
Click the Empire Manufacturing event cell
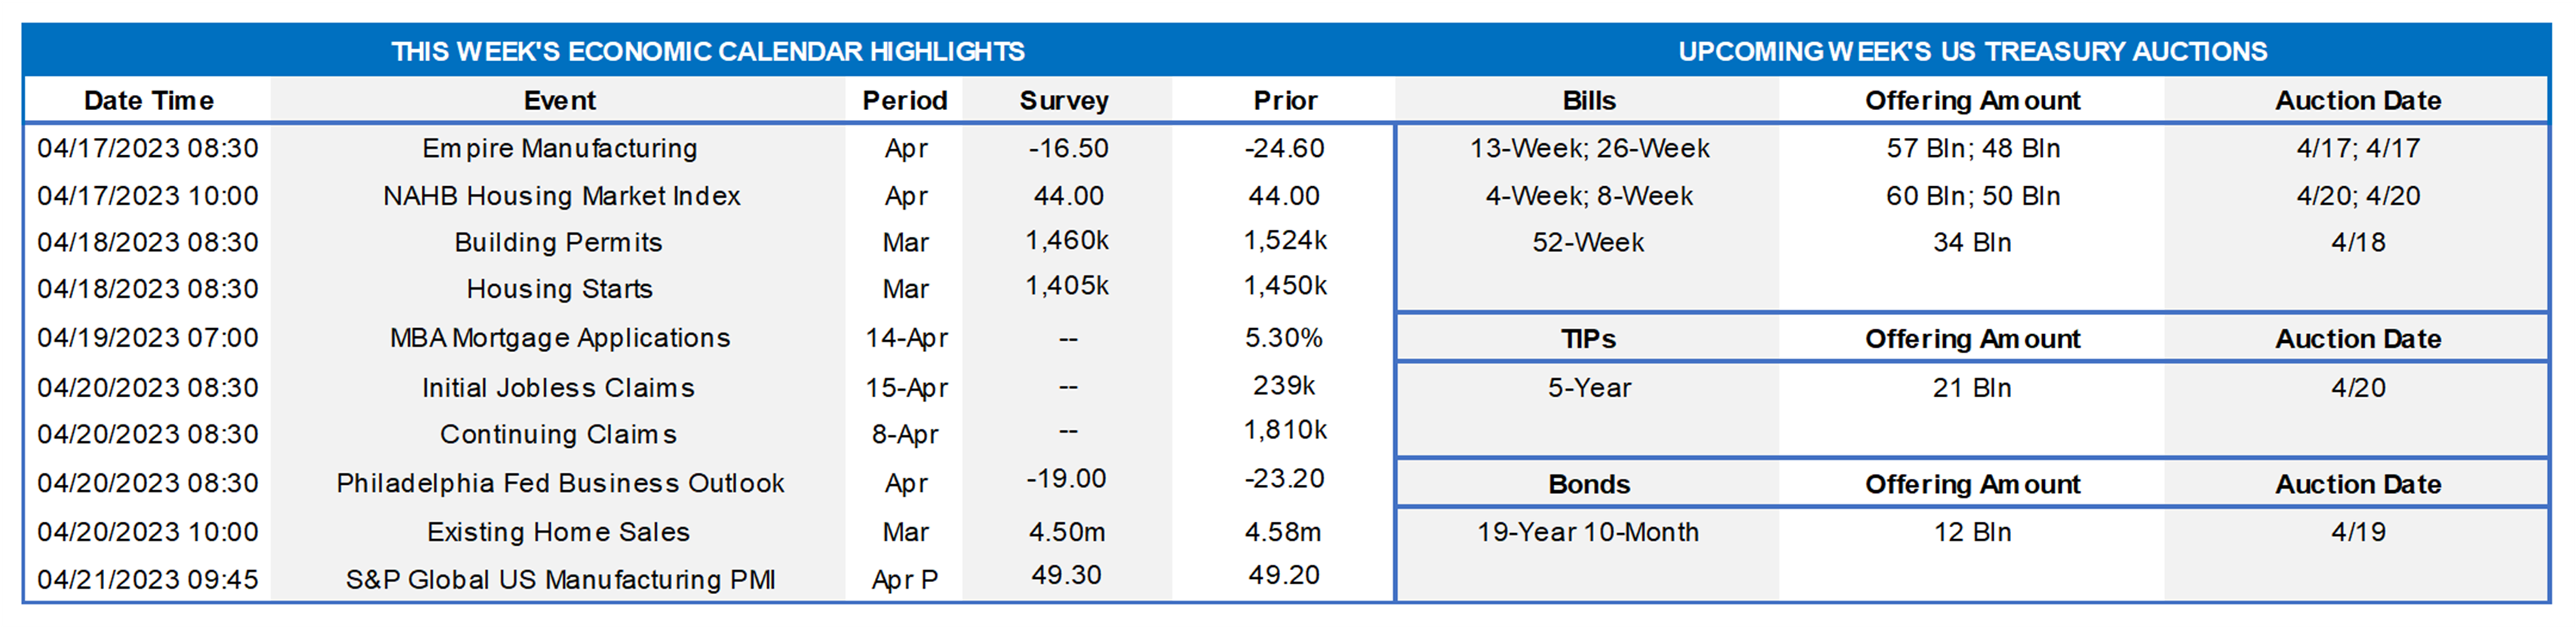click(x=559, y=148)
